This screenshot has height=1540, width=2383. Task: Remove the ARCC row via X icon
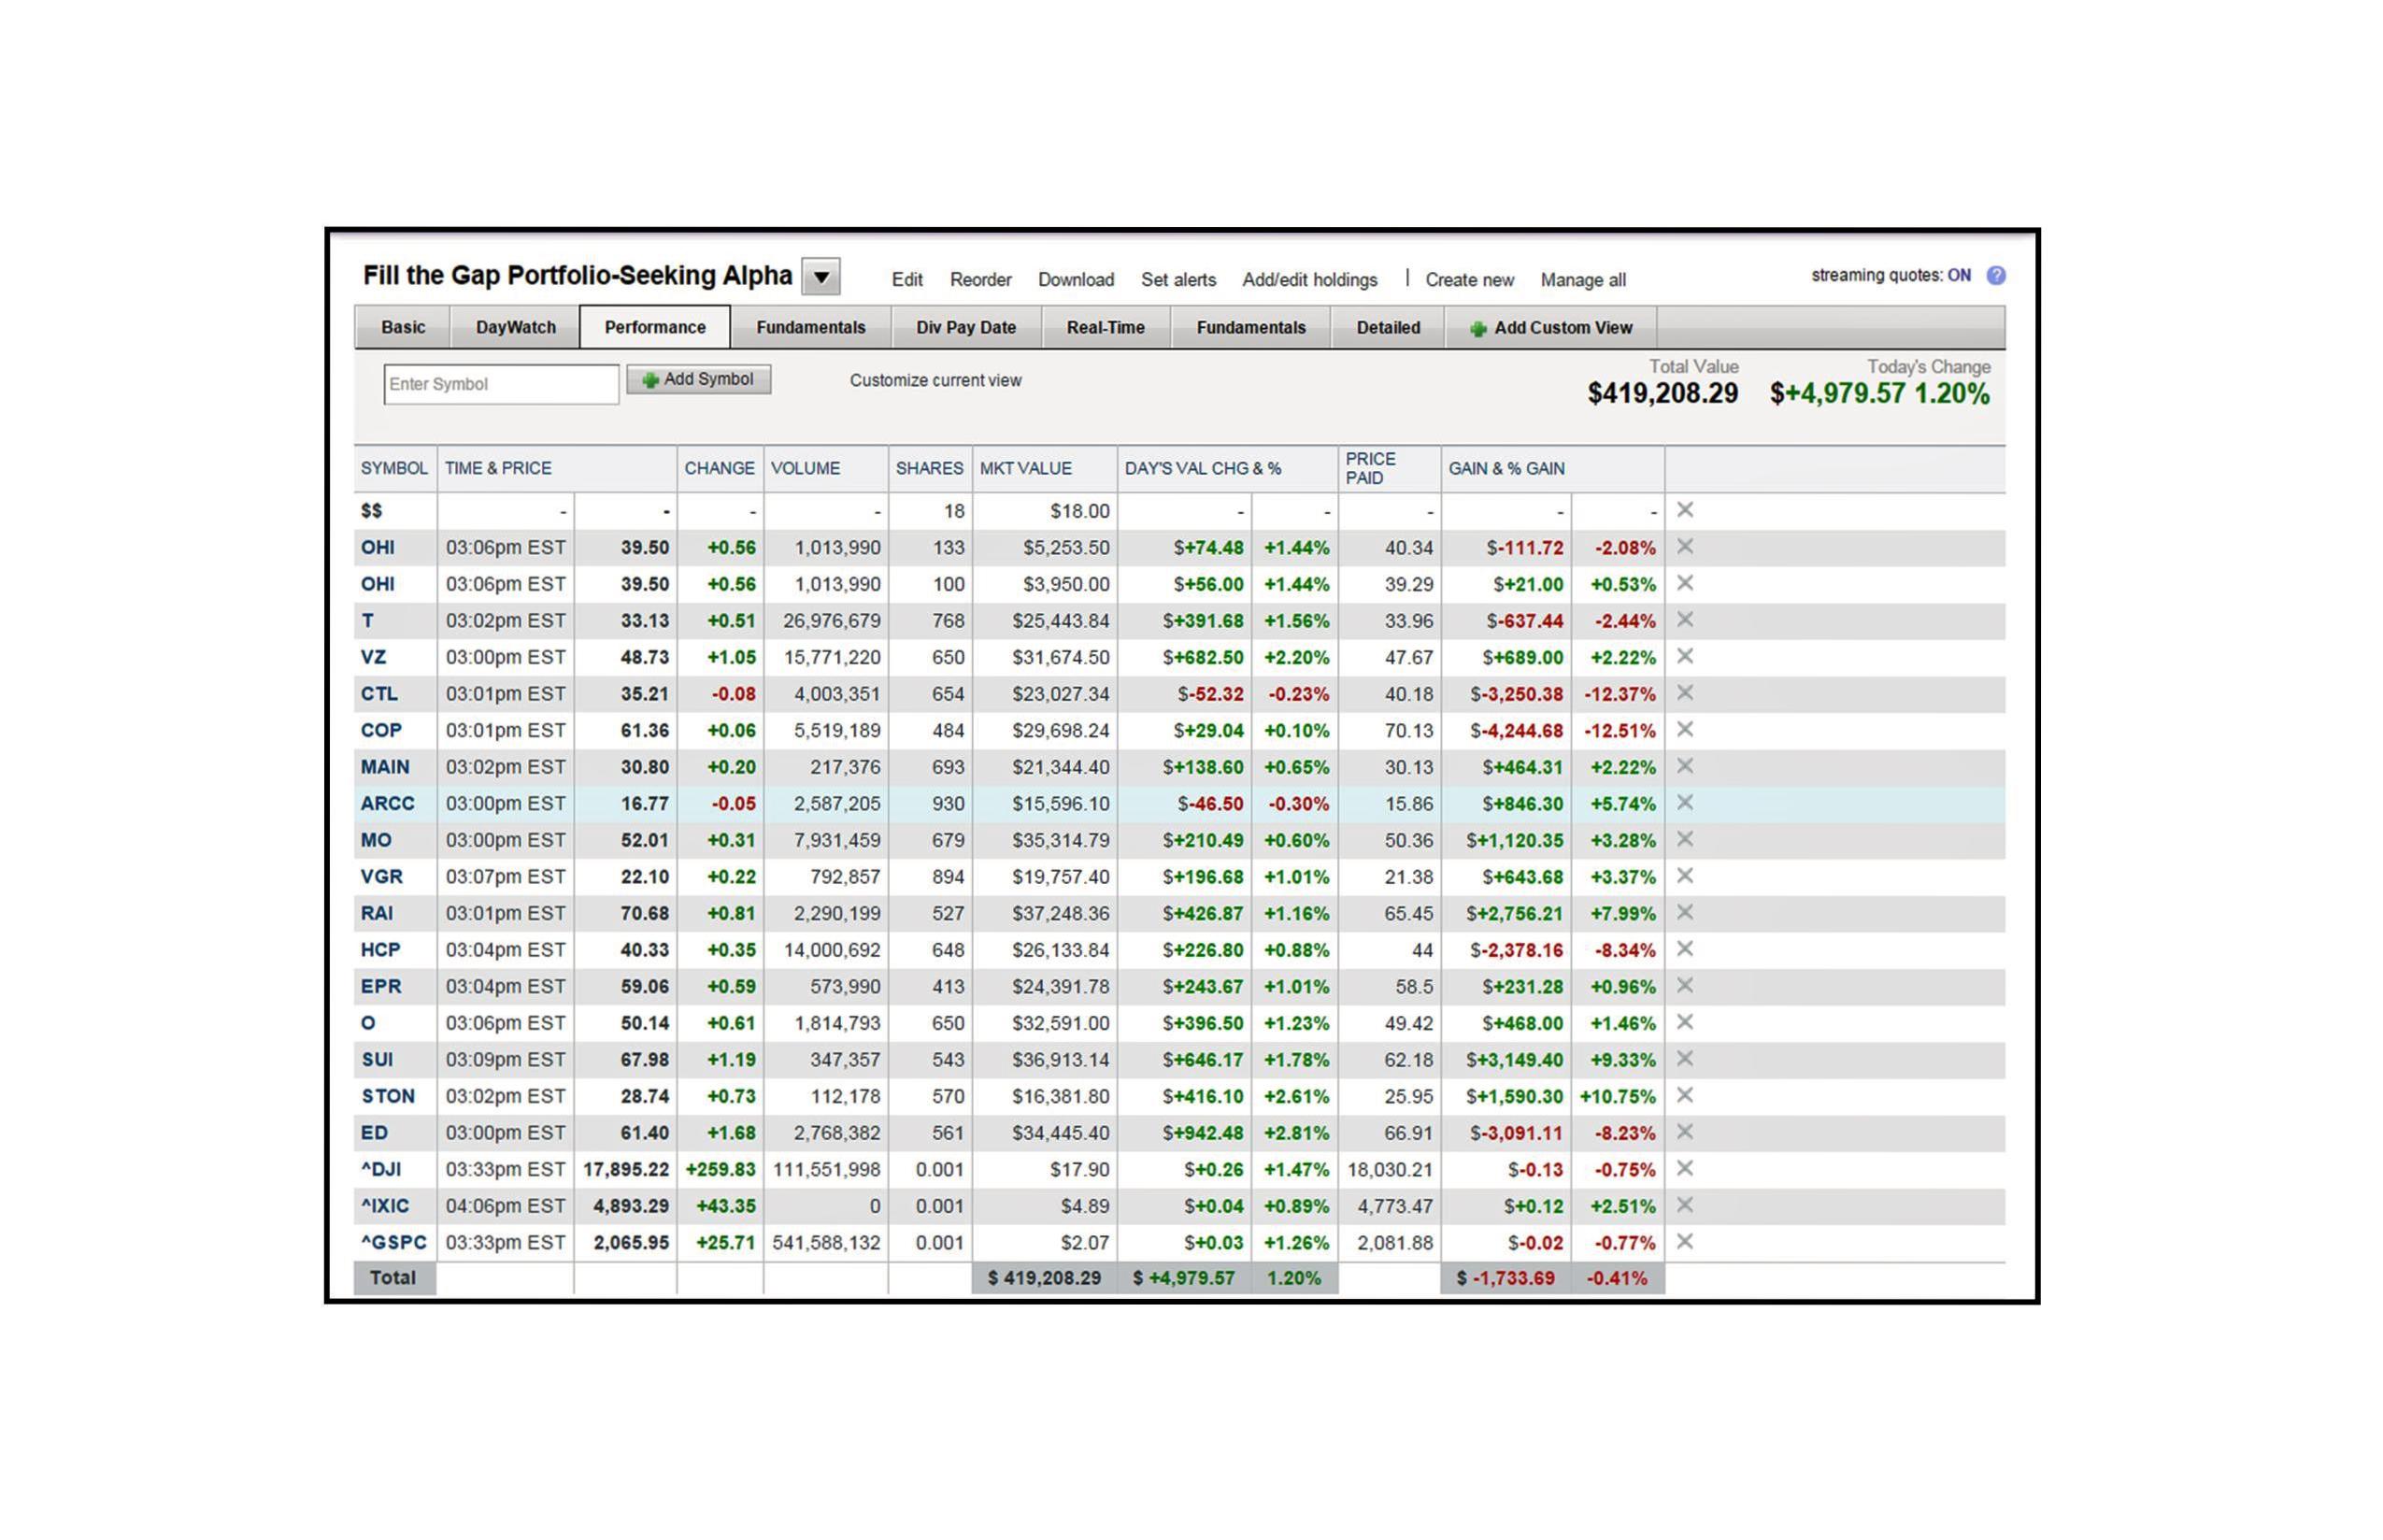[x=1684, y=803]
